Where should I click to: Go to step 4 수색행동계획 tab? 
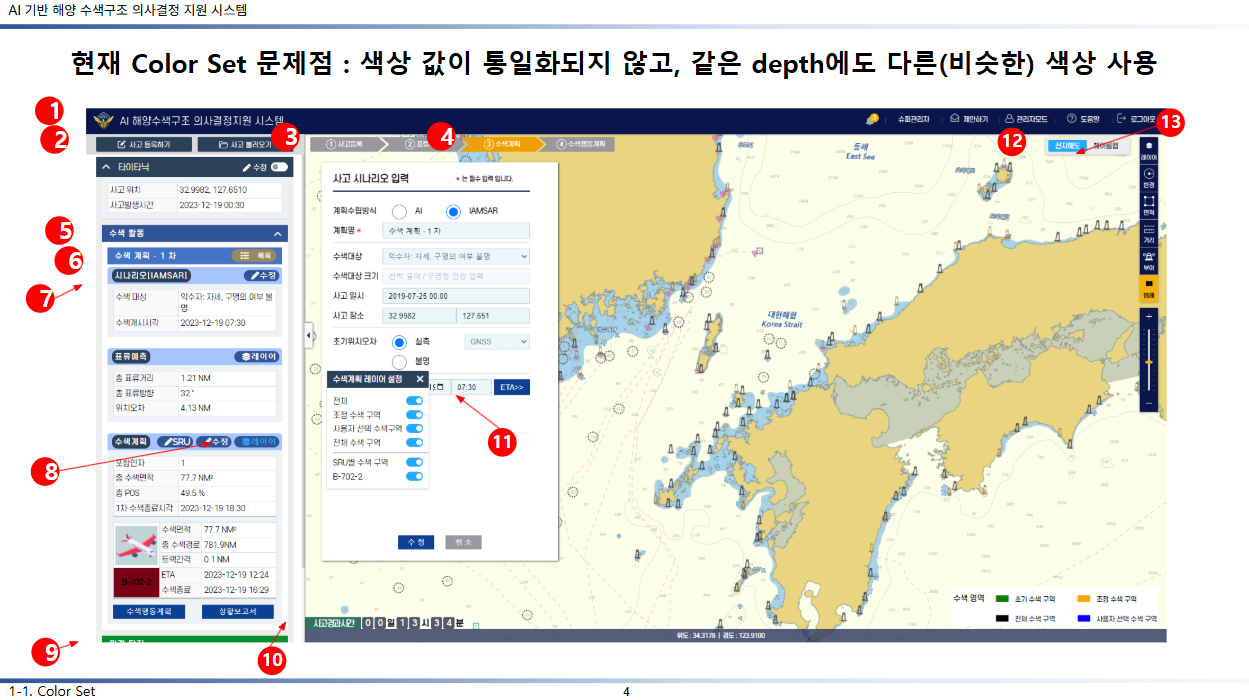[580, 144]
